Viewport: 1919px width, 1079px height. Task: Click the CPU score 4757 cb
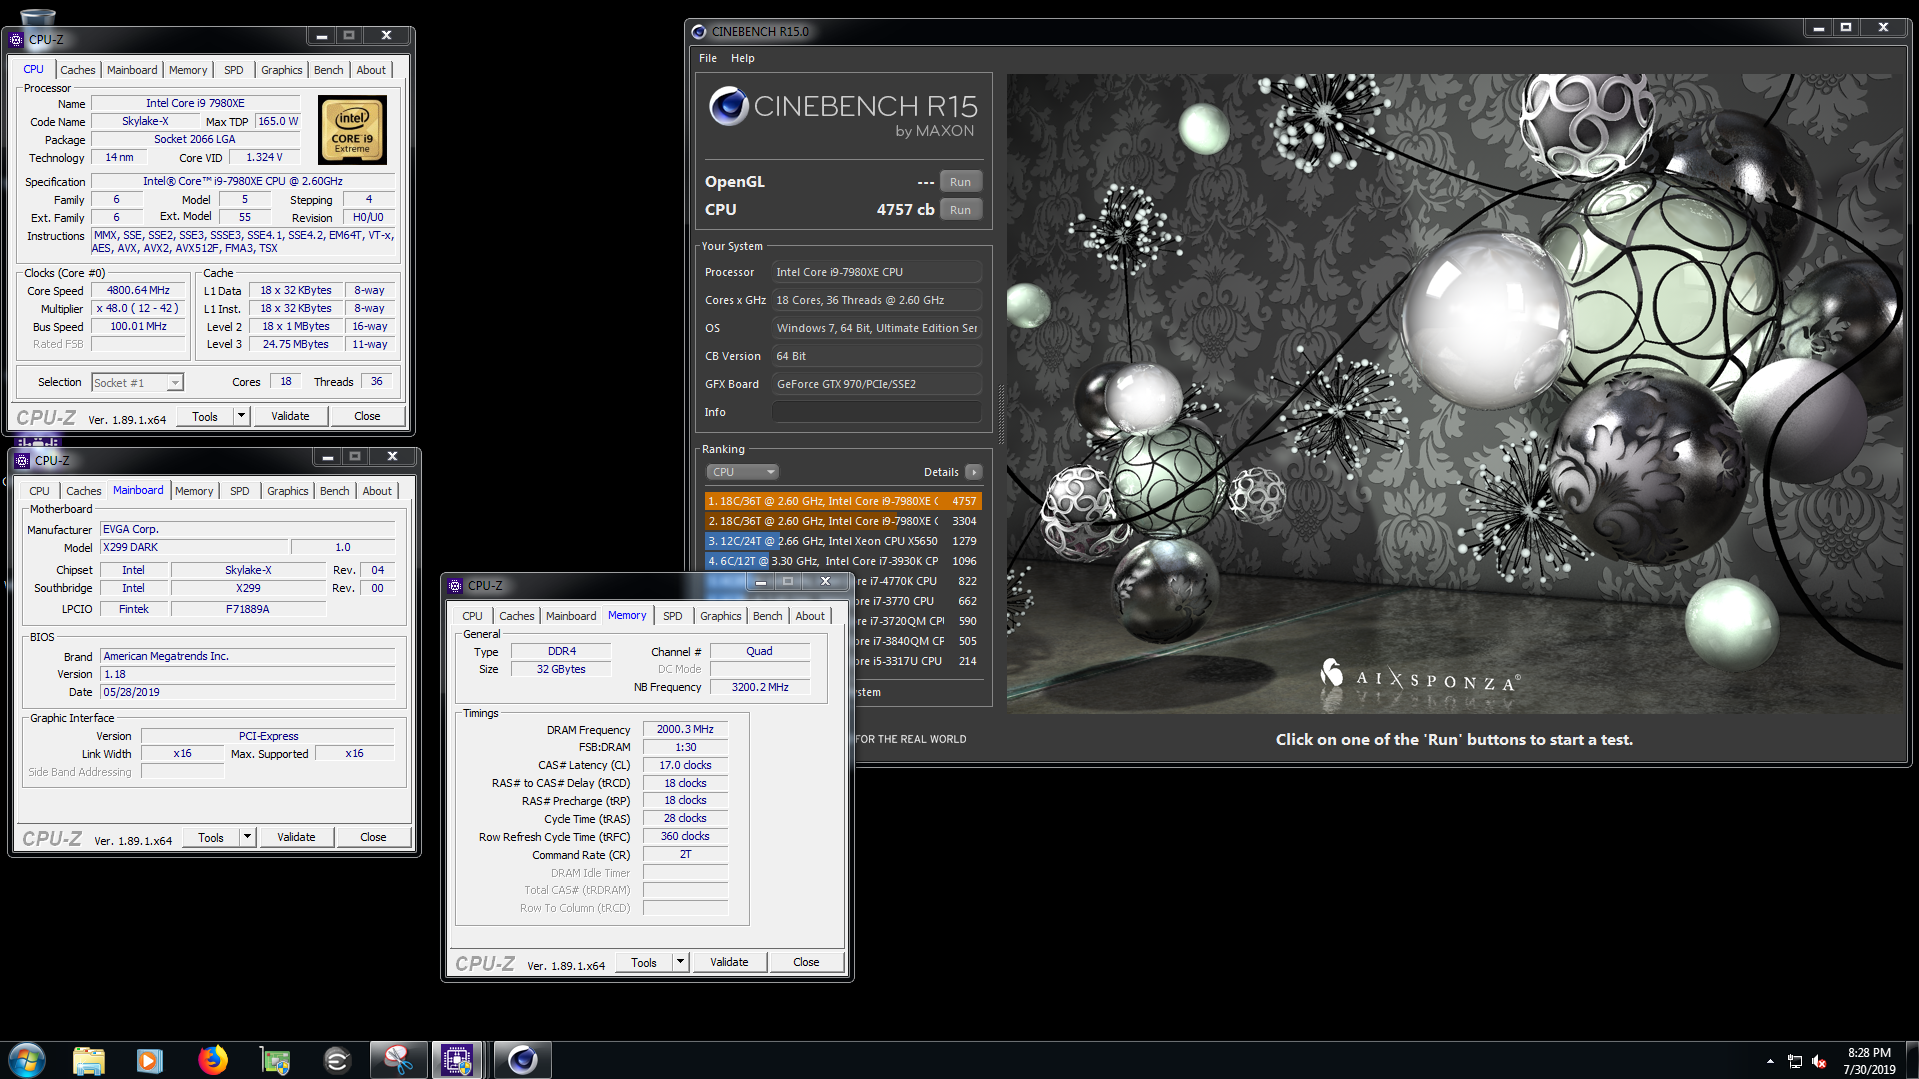click(905, 210)
